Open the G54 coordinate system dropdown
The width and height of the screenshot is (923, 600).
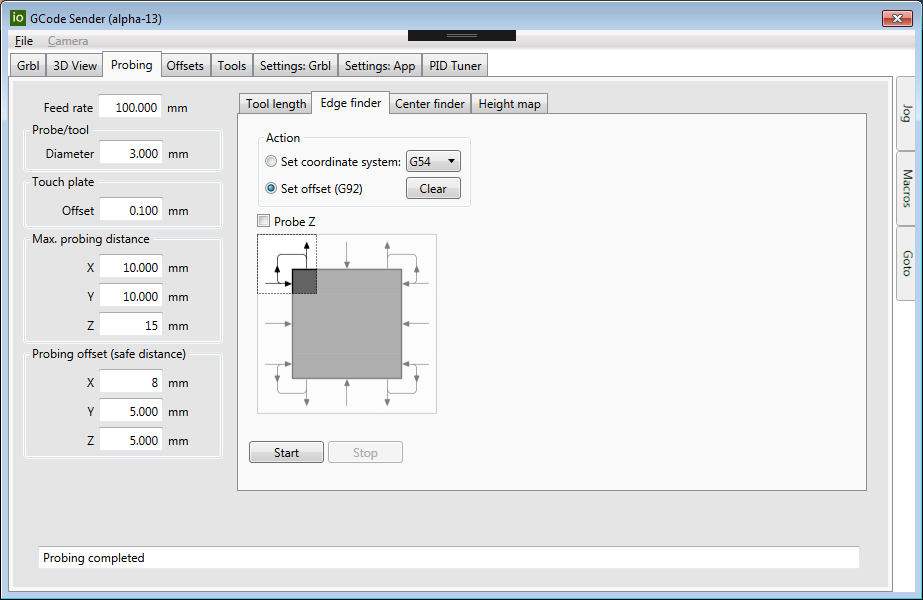[x=433, y=162]
